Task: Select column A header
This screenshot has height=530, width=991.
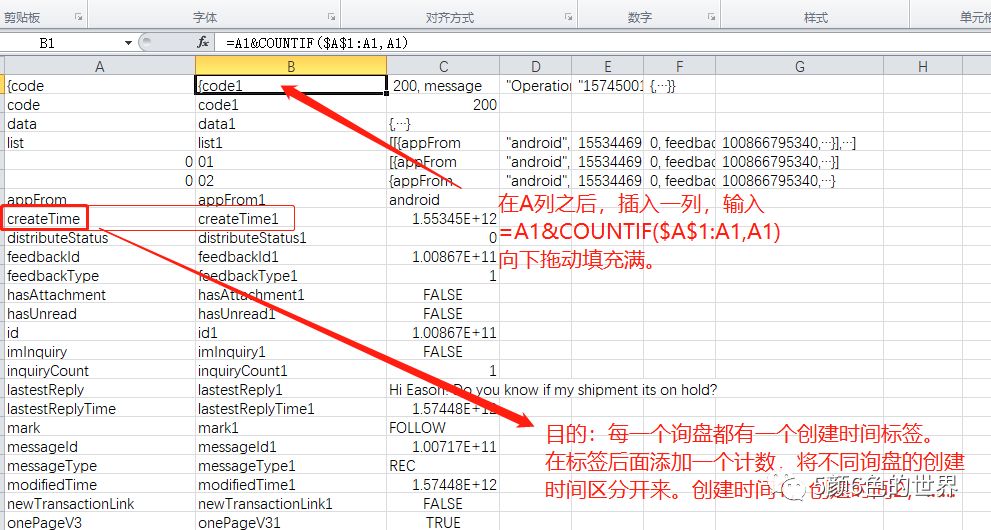Action: pyautogui.click(x=100, y=66)
